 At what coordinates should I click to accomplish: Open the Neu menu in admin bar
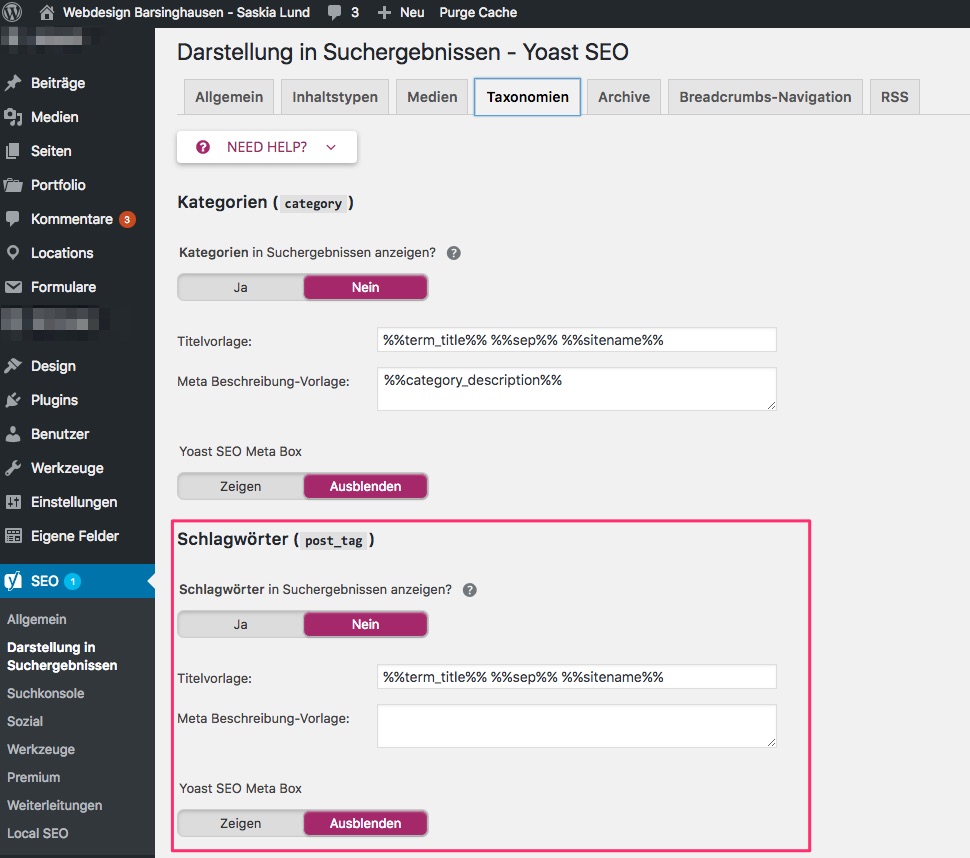click(x=401, y=13)
